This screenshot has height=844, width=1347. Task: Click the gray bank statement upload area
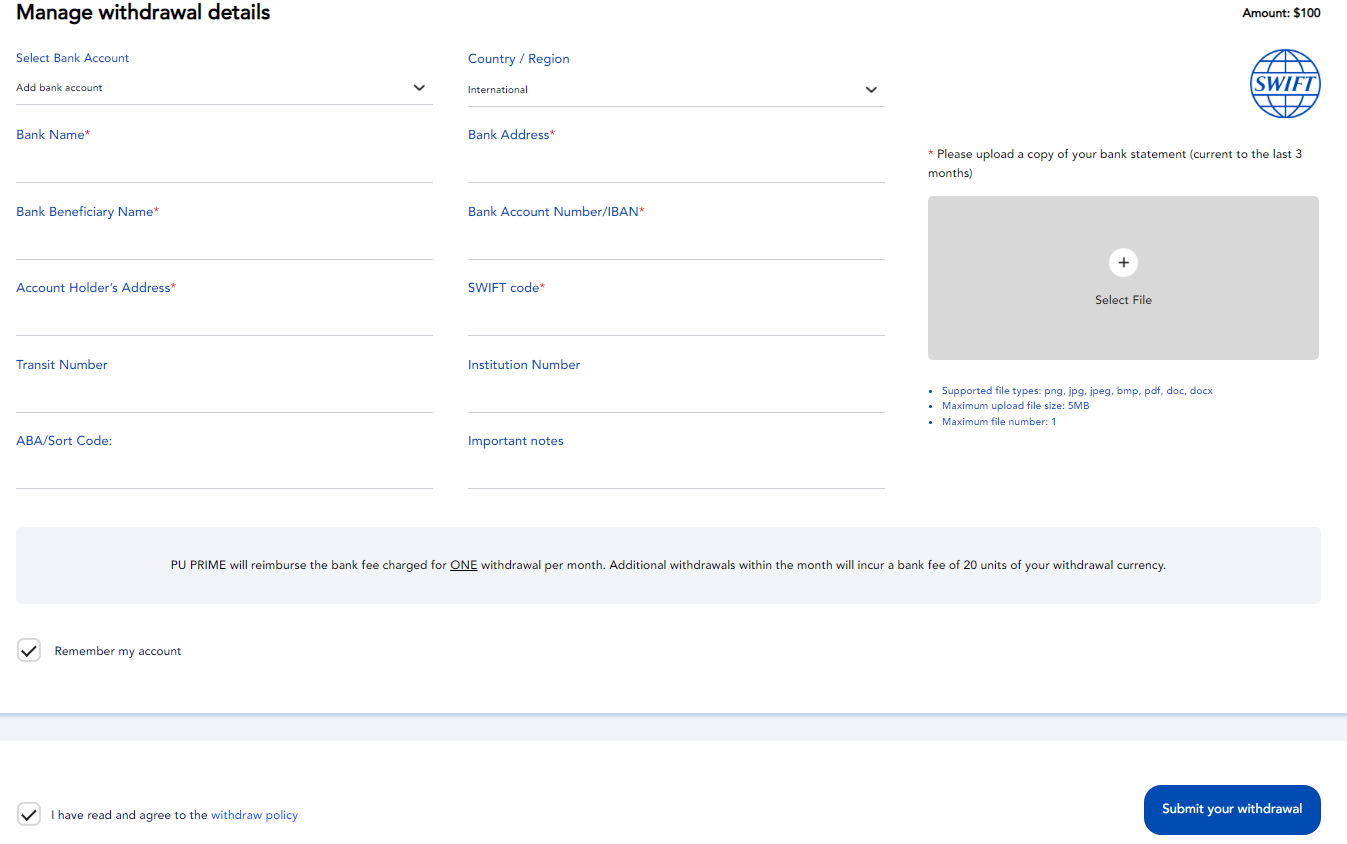coord(1123,278)
